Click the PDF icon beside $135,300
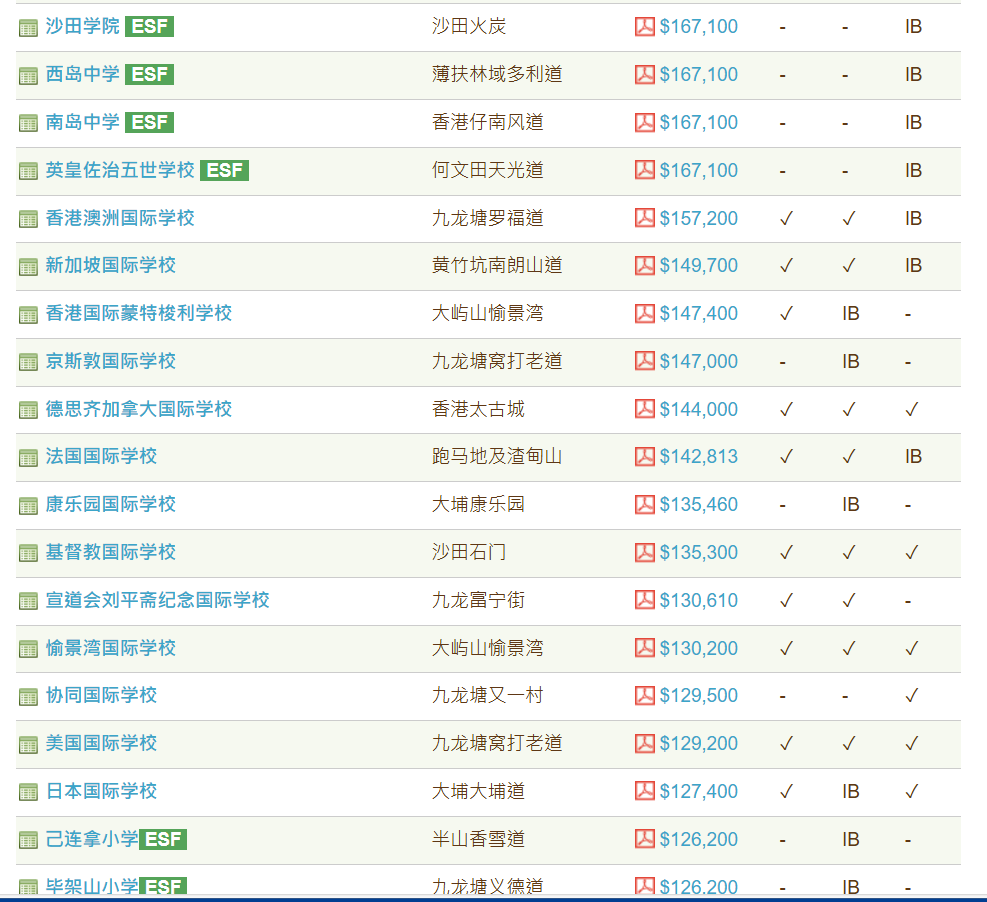Viewport: 987px width, 902px height. [645, 552]
